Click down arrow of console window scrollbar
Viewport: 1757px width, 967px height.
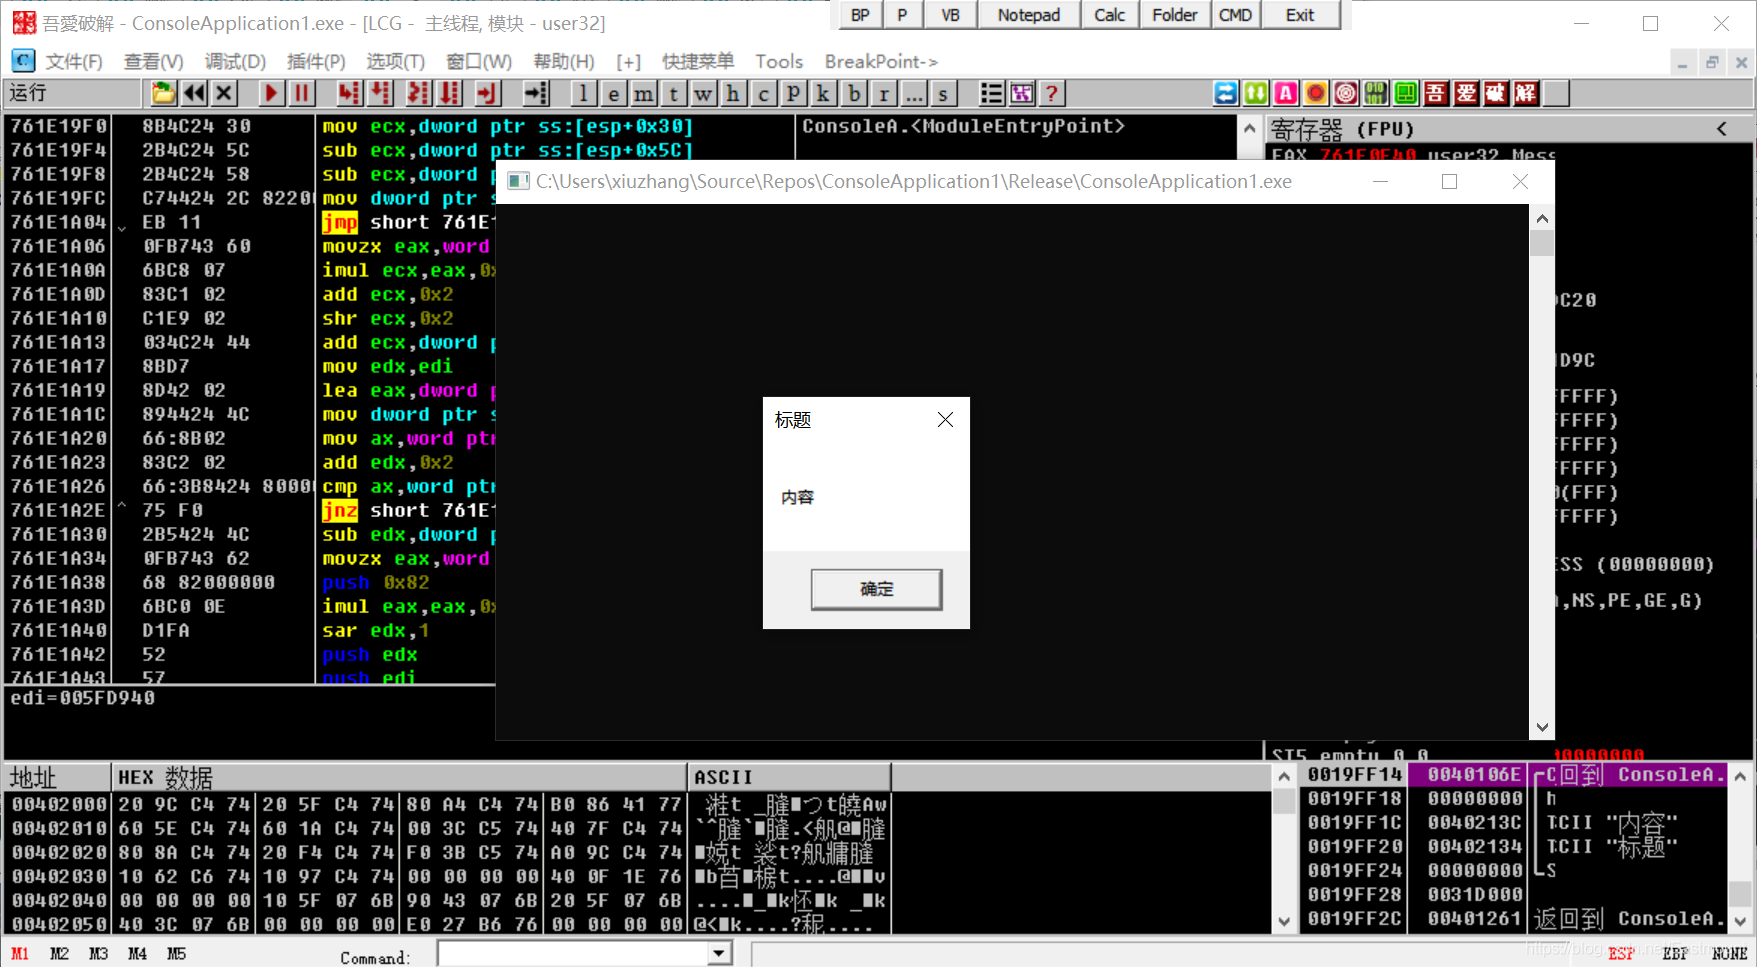point(1542,727)
